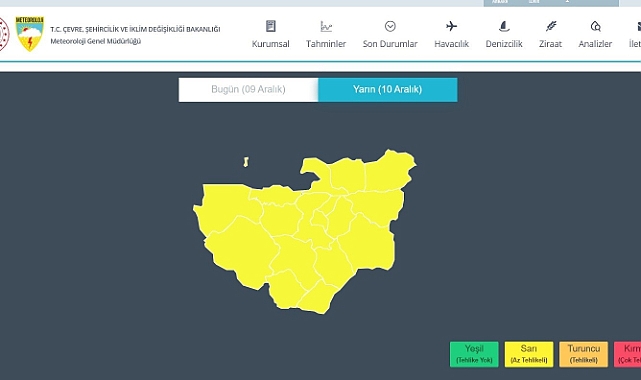
Task: Click the Sarı (Az Tehlikeli) legend box
Action: [529, 354]
